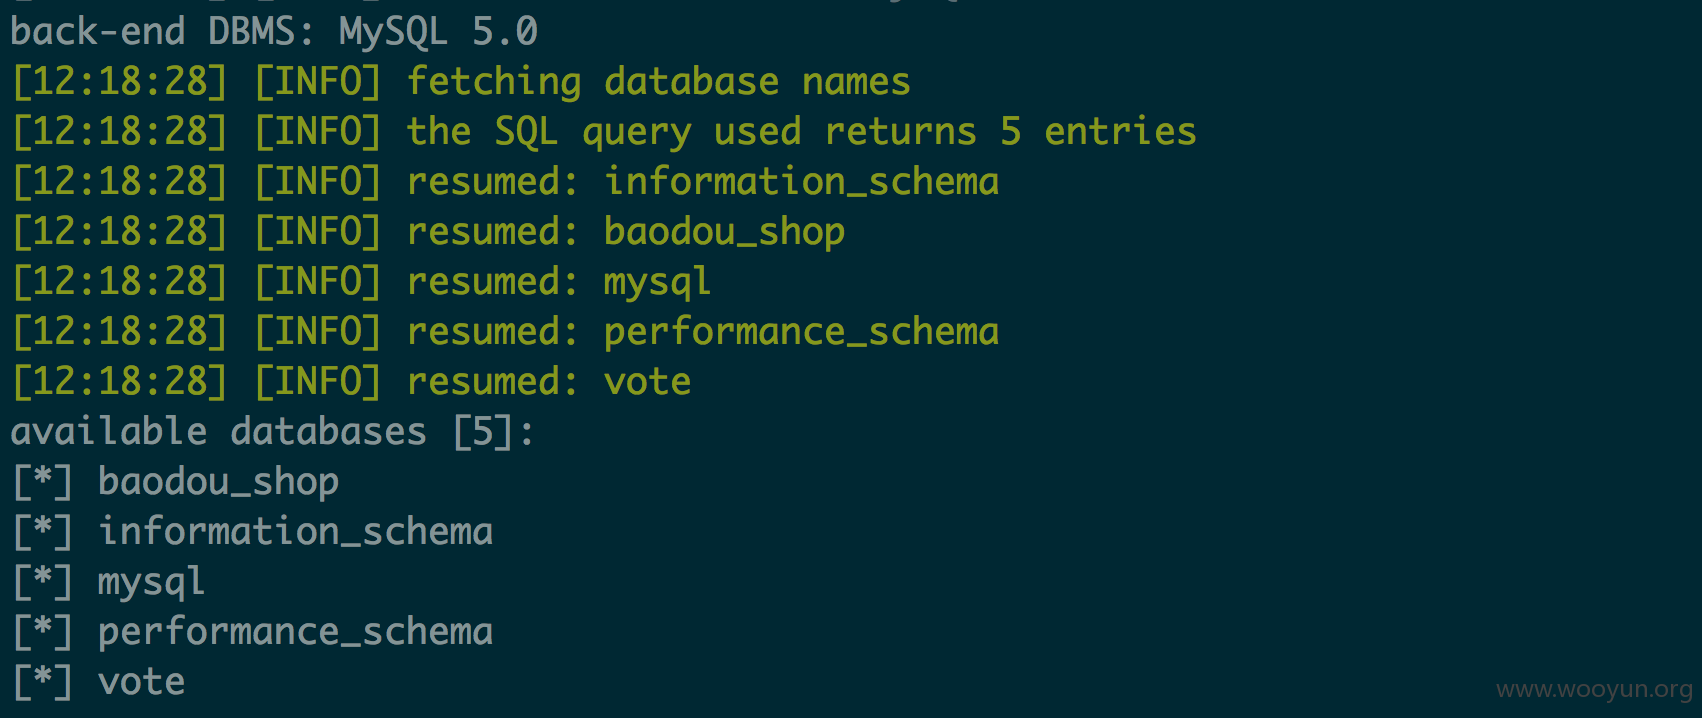This screenshot has width=1702, height=718.
Task: Select the 'returns 5 entries' log line
Action: pos(604,132)
